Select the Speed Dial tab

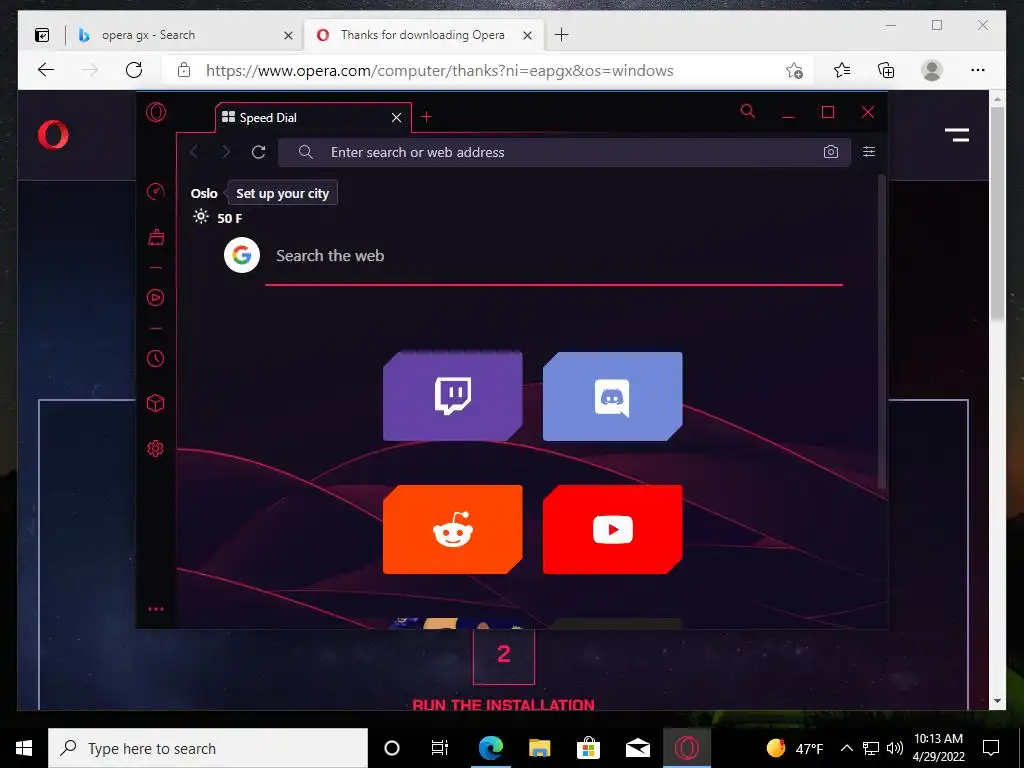[313, 118]
